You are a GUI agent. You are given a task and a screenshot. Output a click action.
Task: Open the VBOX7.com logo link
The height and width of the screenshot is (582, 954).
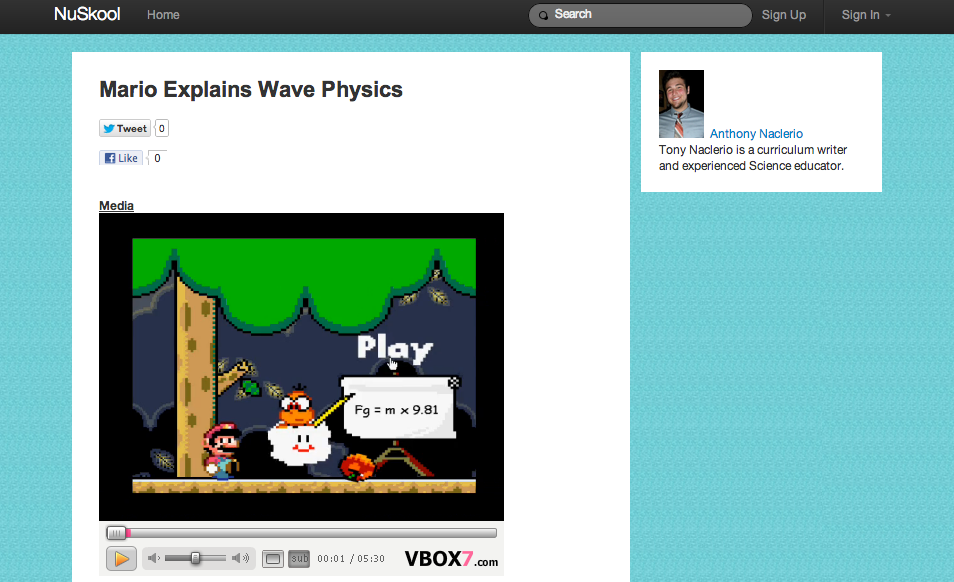(x=451, y=559)
